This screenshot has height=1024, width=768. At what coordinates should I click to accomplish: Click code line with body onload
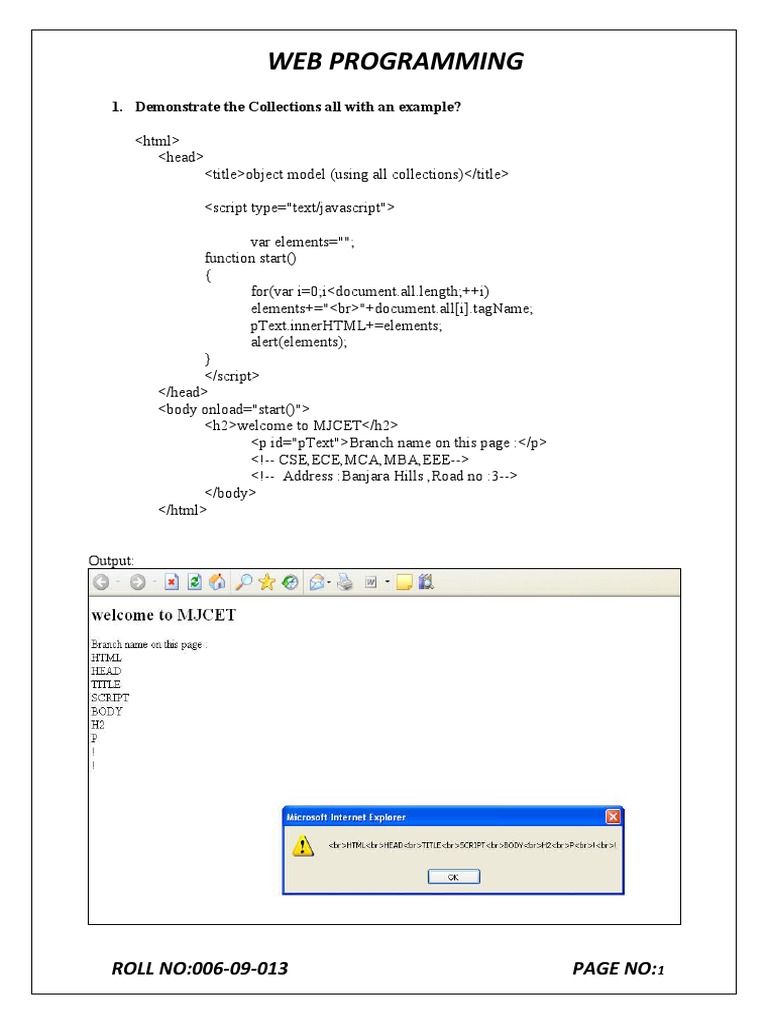click(234, 409)
